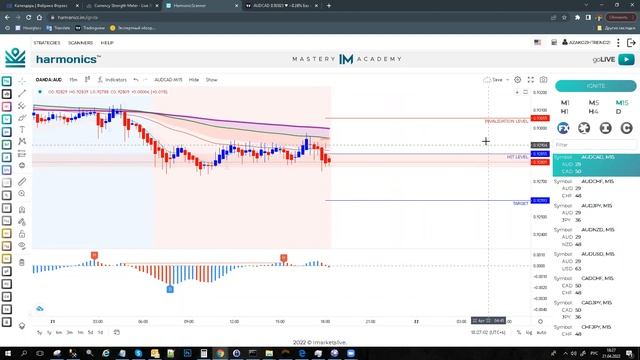
Task: Open the Indicators dialog
Action: 112,80
